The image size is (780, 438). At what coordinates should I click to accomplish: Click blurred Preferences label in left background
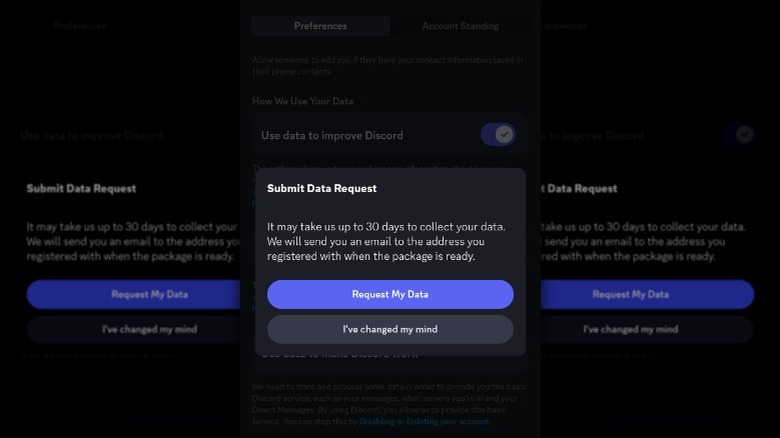[x=80, y=26]
